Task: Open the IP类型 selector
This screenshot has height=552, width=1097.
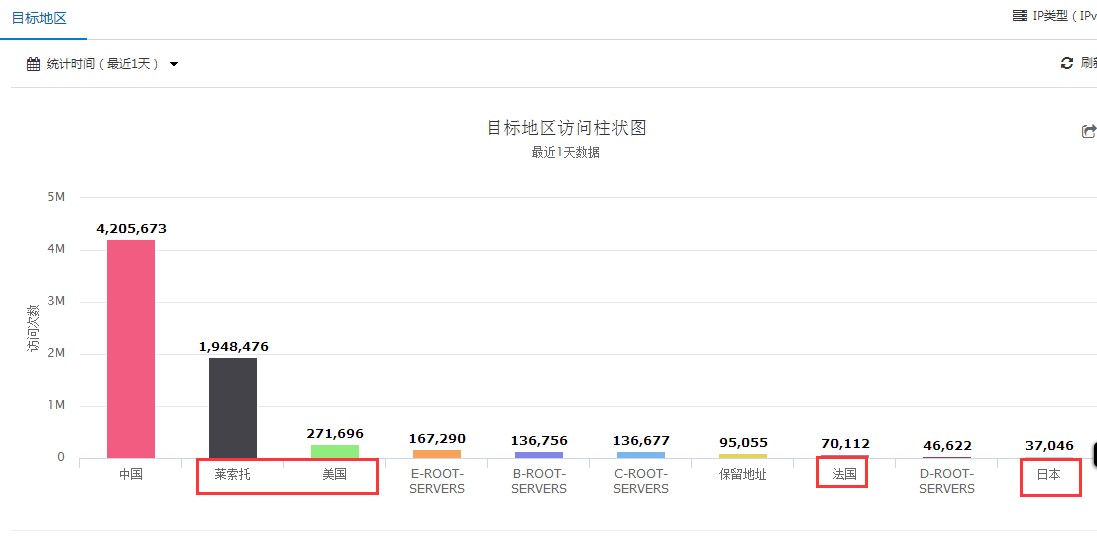Action: [1054, 15]
